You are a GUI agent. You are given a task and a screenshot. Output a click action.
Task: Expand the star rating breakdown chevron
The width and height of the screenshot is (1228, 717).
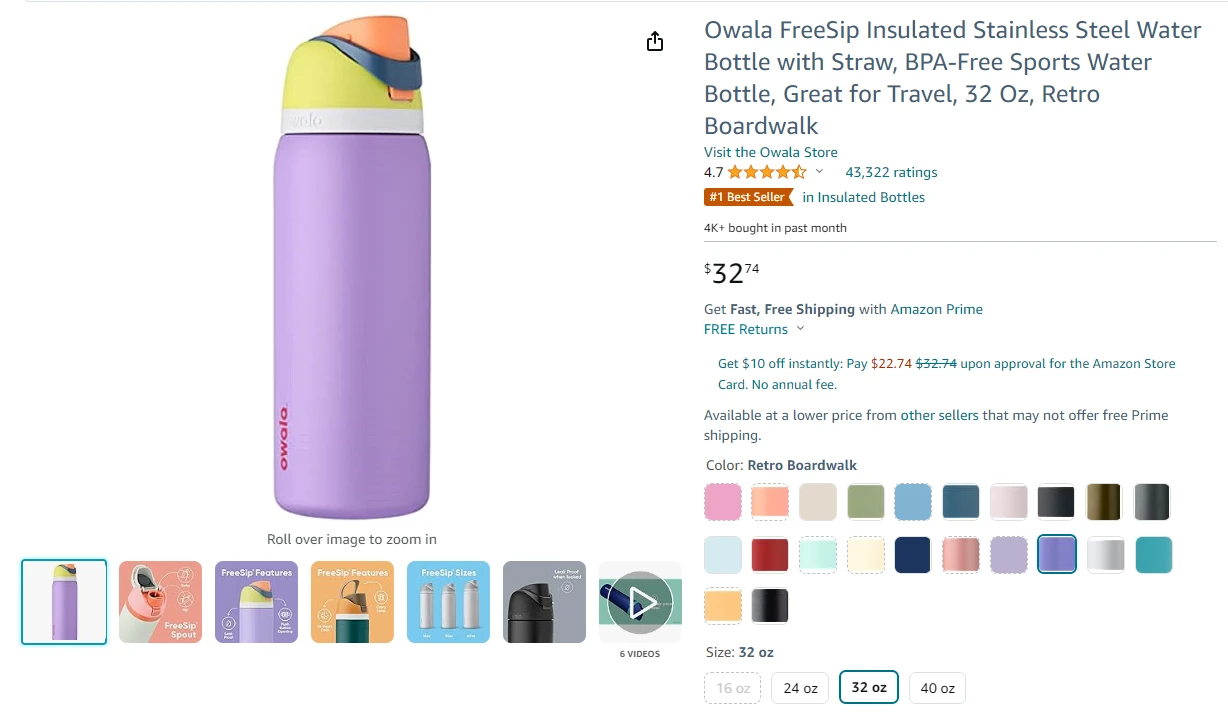tap(819, 171)
